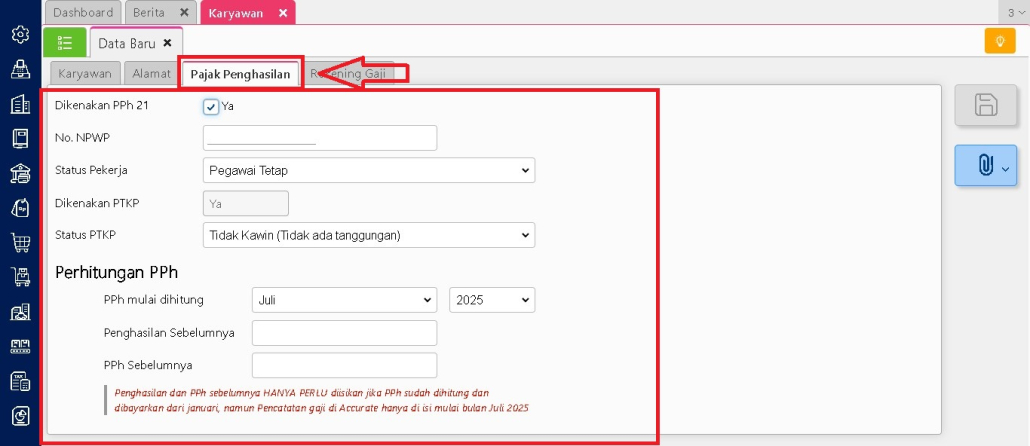
Task: Open the tax report sidebar icon
Action: (x=20, y=381)
